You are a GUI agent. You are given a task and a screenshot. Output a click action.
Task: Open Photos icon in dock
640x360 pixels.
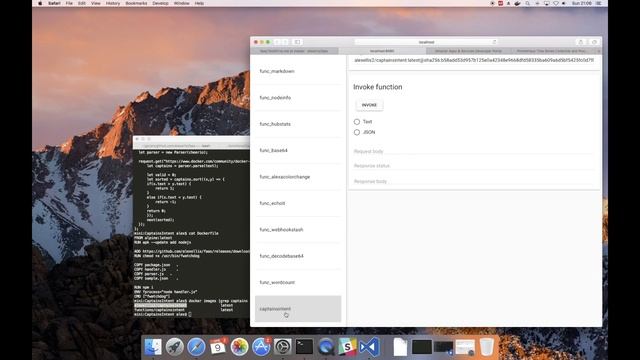pyautogui.click(x=240, y=347)
